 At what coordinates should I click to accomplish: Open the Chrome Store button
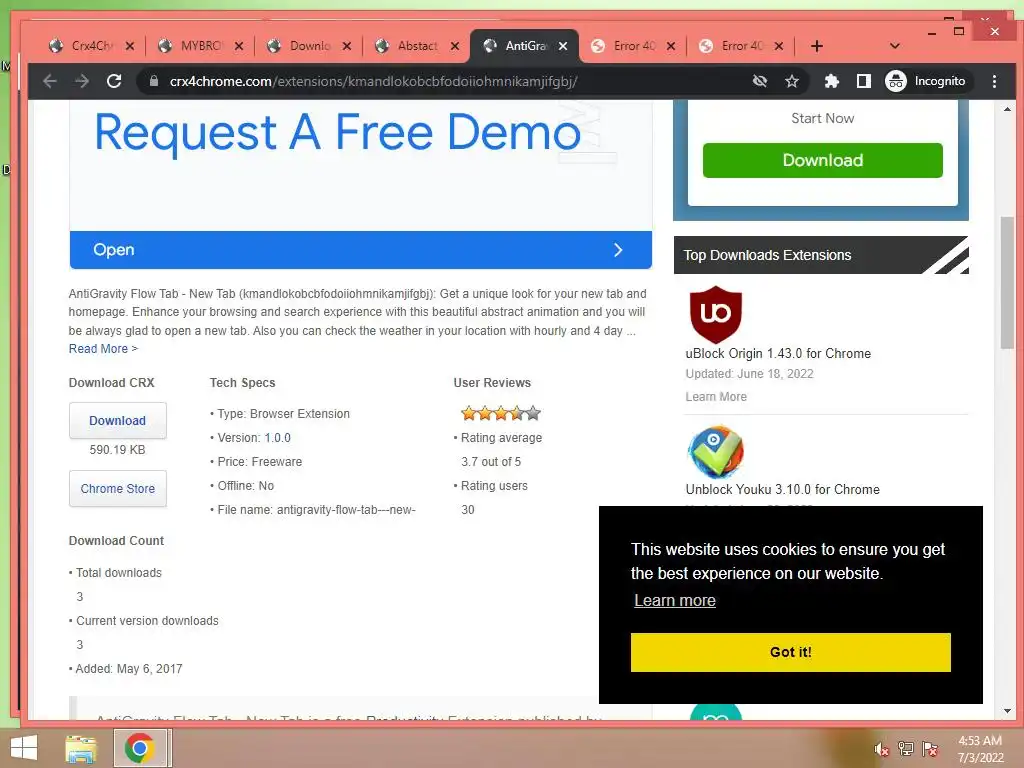(118, 488)
